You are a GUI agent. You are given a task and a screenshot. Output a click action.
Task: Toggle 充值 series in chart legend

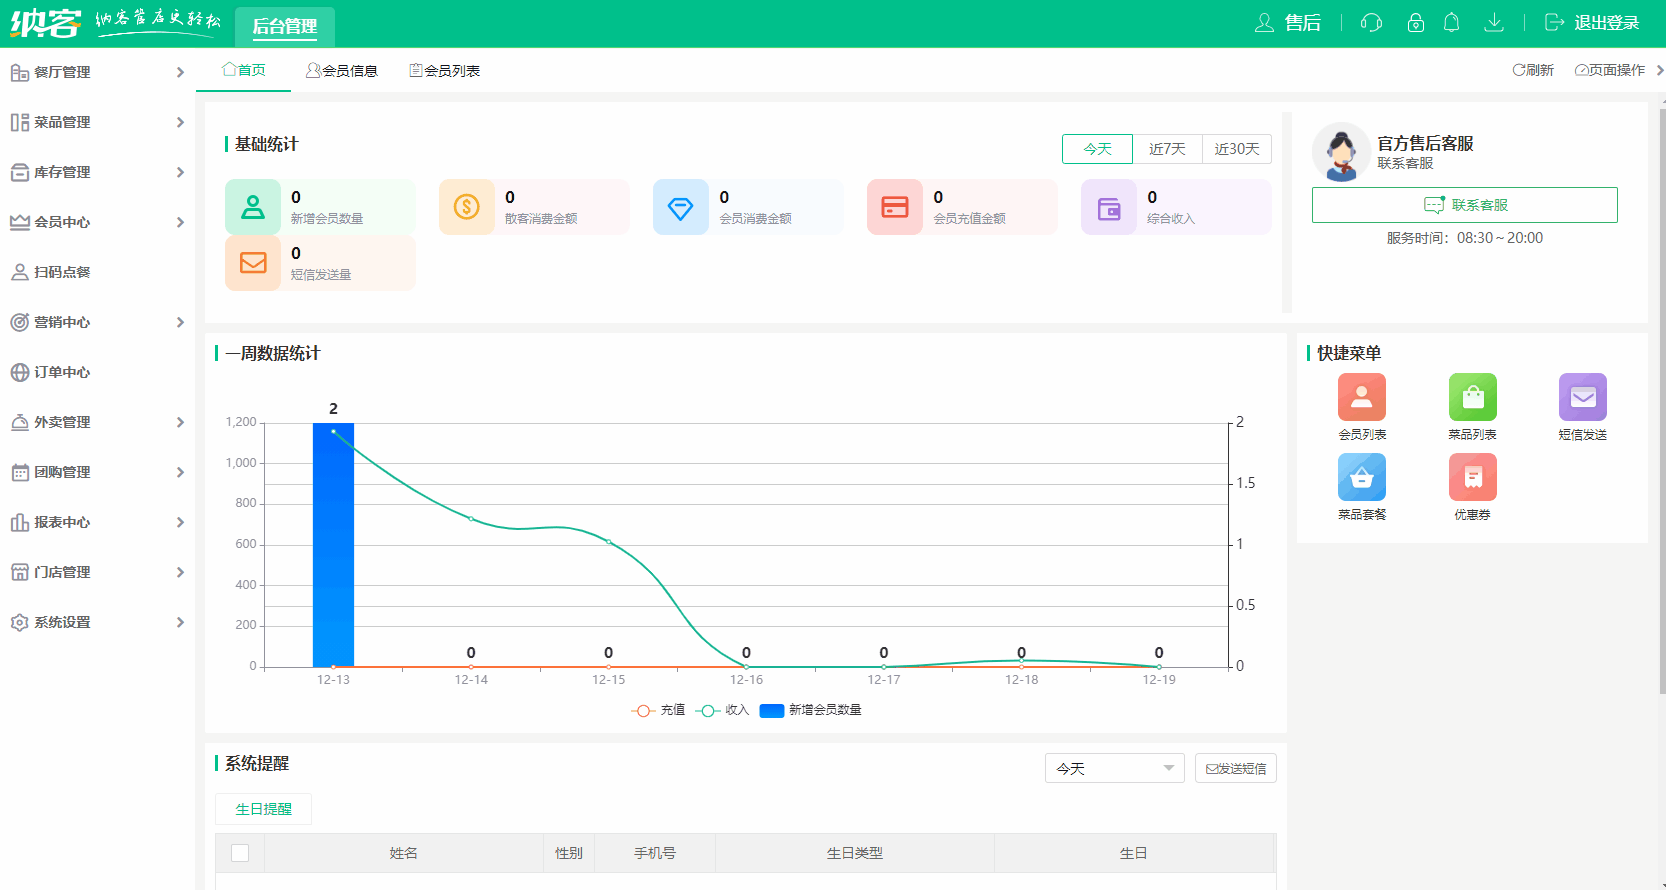coord(659,710)
